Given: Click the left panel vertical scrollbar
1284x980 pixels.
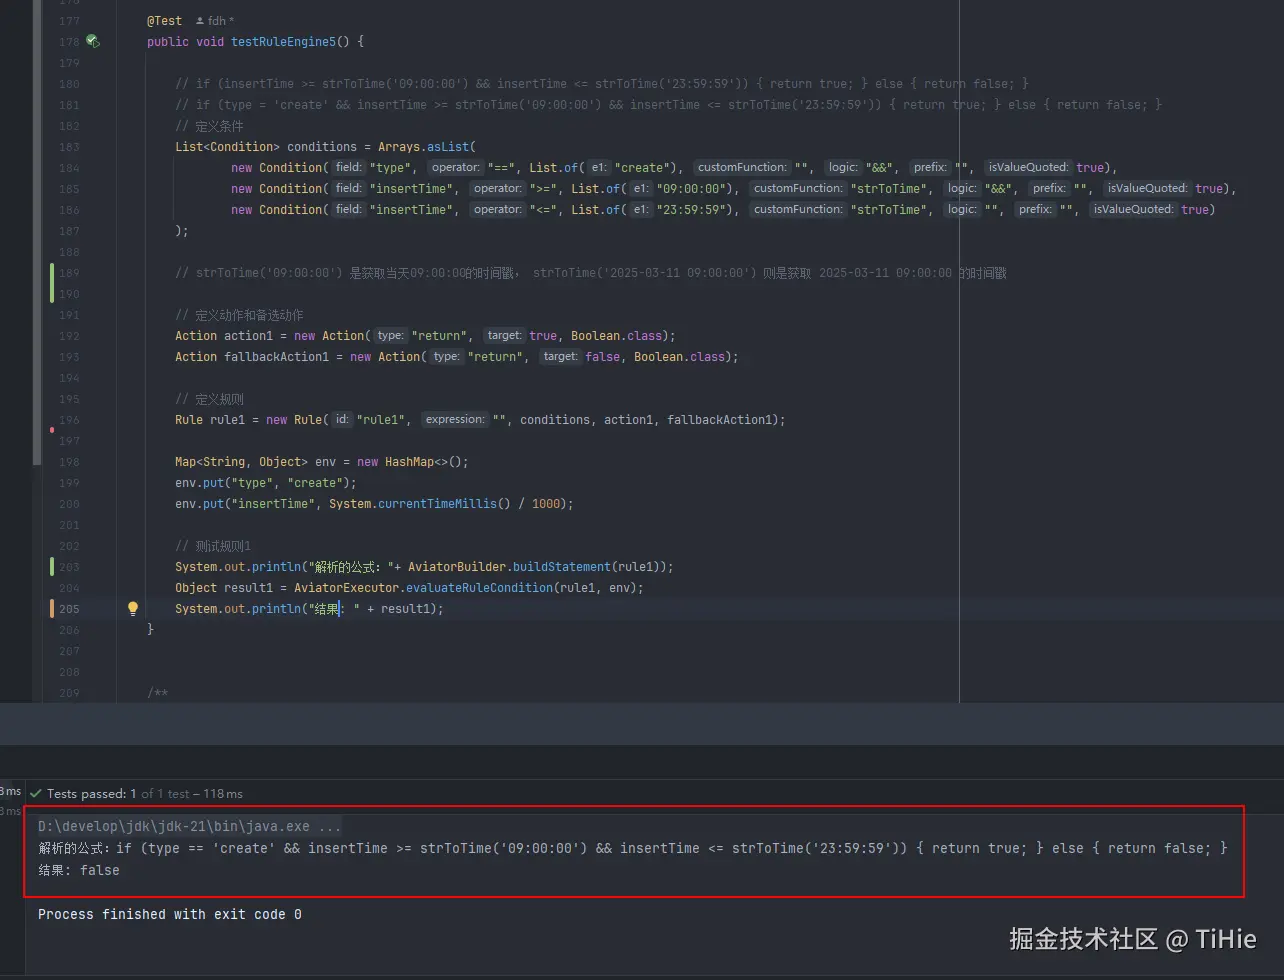Looking at the screenshot, I should point(37,230).
